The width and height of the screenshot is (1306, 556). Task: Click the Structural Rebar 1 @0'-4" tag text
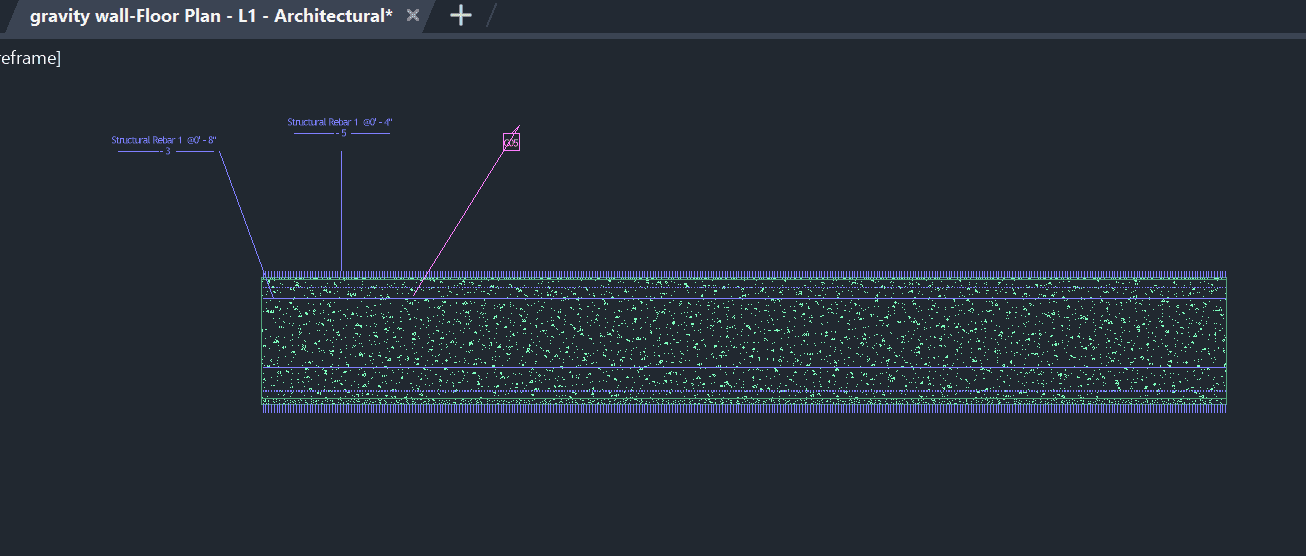pyautogui.click(x=339, y=122)
